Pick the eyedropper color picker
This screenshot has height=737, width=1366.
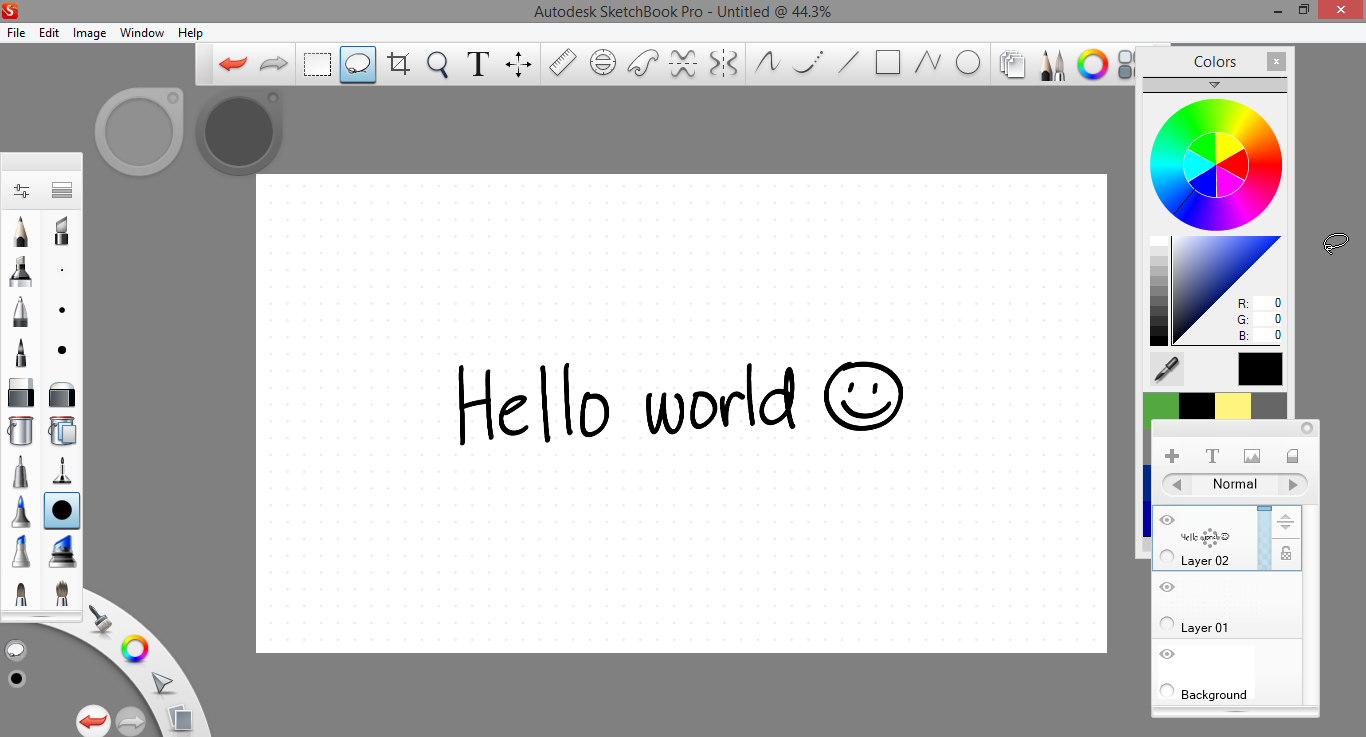pyautogui.click(x=1166, y=369)
